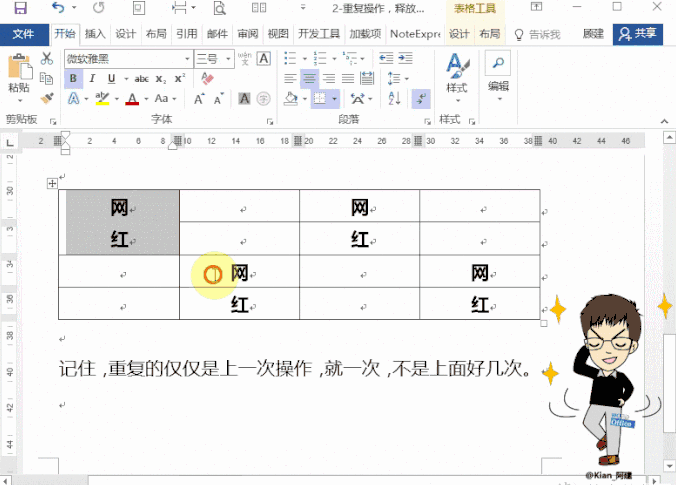
Task: Click the shading paint bucket icon
Action: tap(291, 99)
